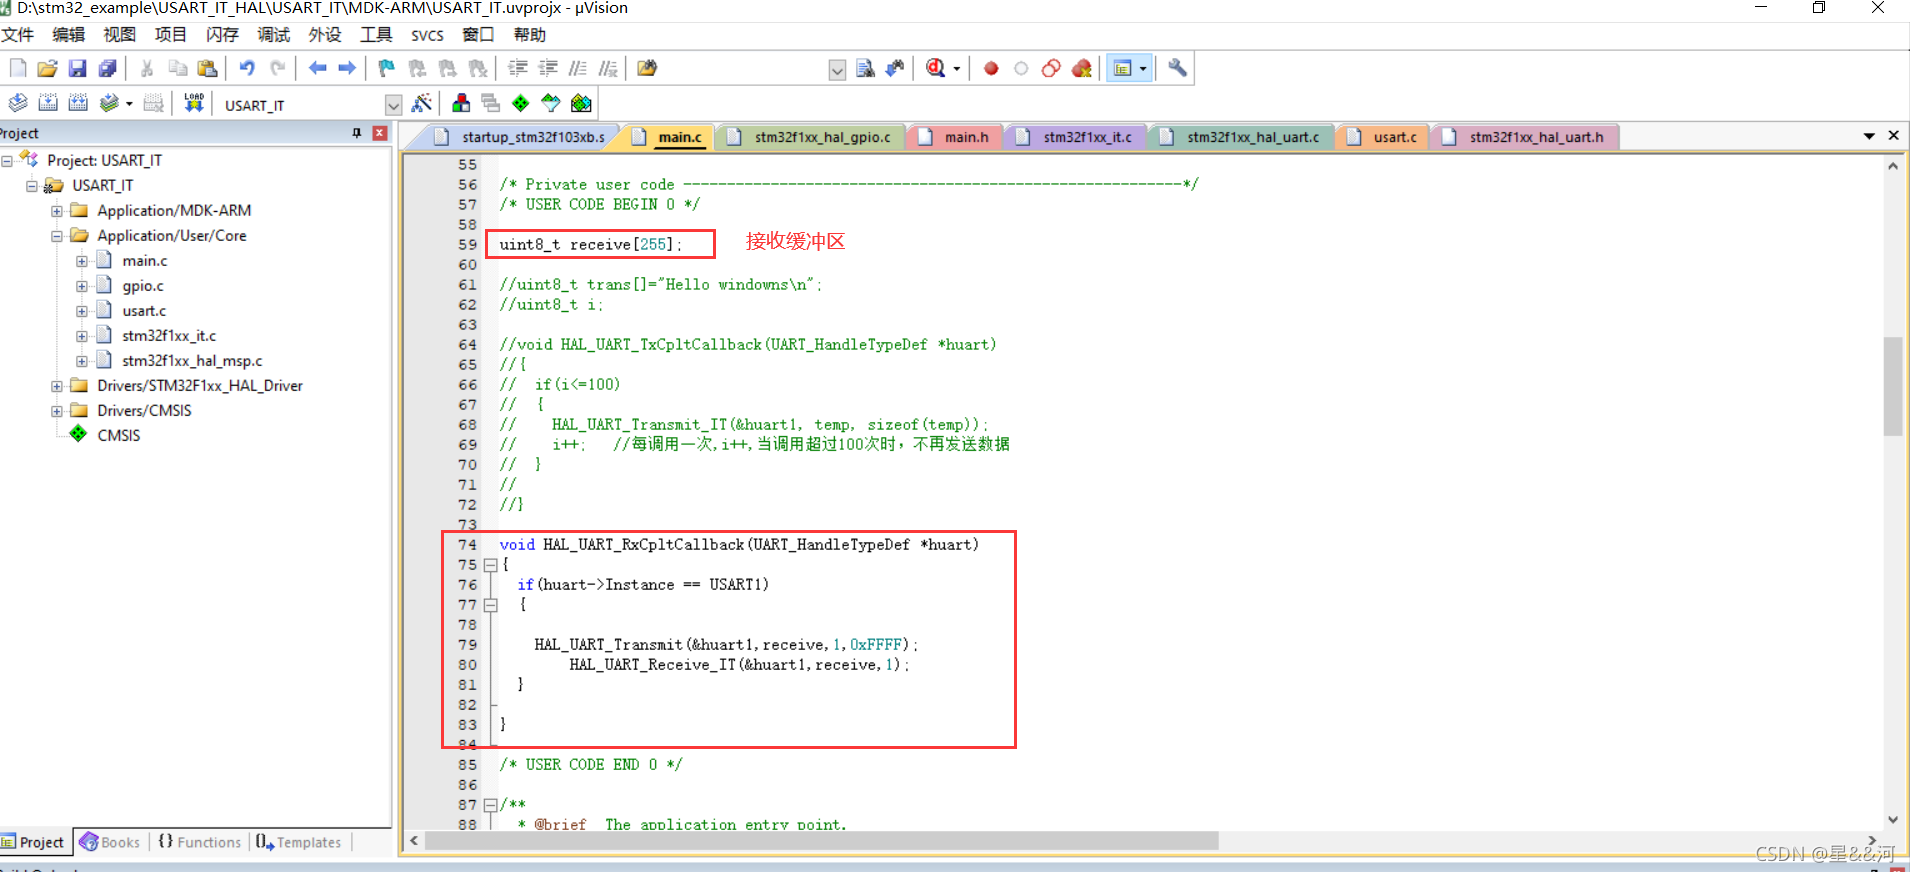Click the vertical scrollbar thumb of the editor

[1892, 386]
